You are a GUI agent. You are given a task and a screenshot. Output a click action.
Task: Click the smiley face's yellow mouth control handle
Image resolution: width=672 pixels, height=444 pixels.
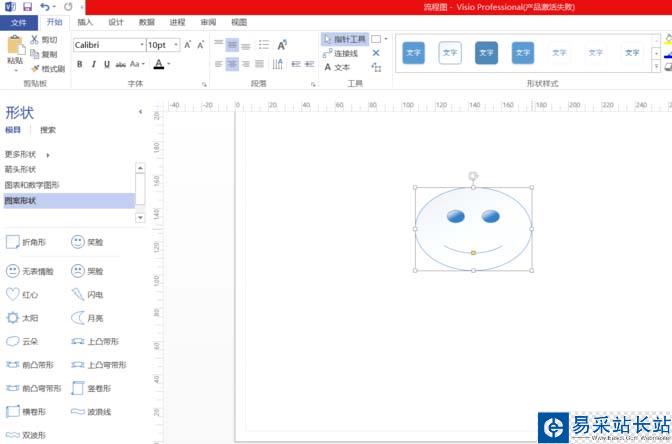coord(473,253)
